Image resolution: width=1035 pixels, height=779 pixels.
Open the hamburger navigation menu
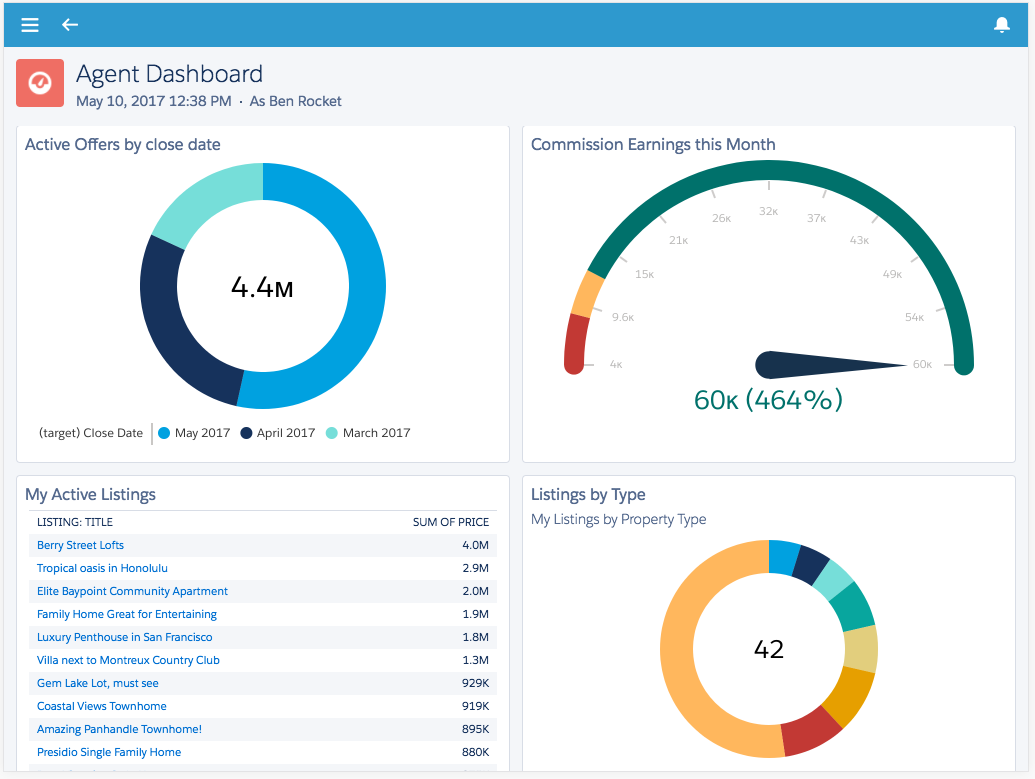pos(30,25)
